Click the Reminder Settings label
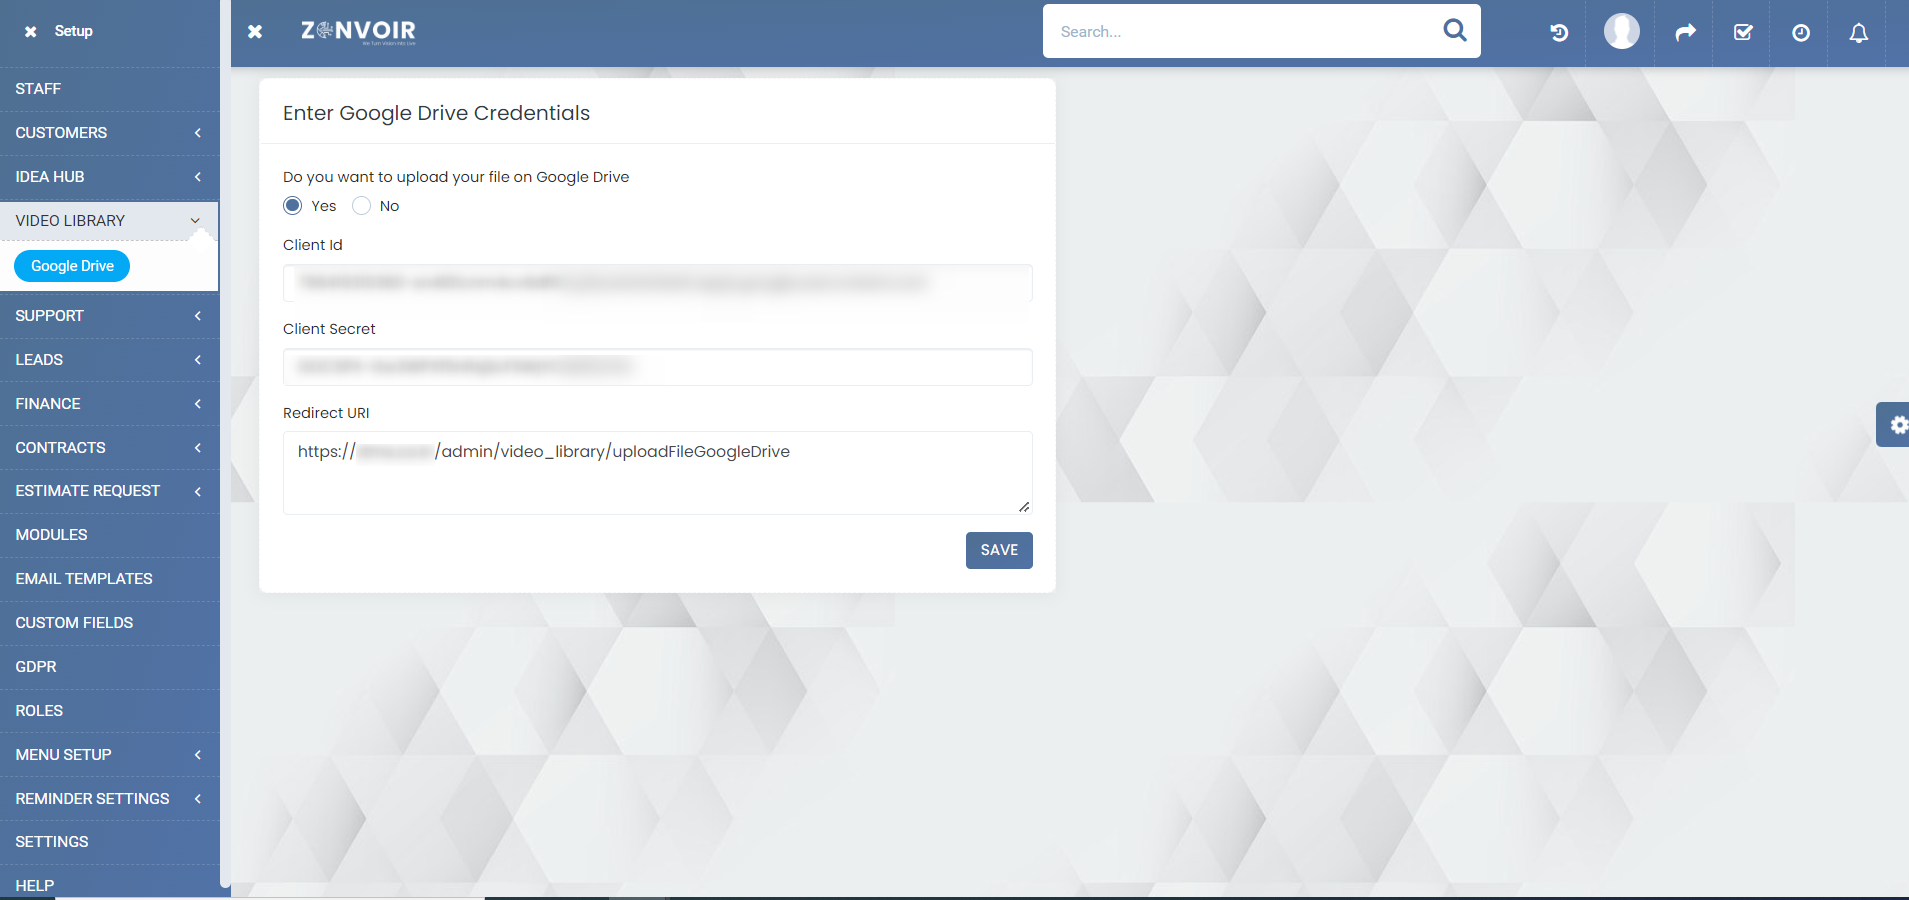 (x=92, y=799)
